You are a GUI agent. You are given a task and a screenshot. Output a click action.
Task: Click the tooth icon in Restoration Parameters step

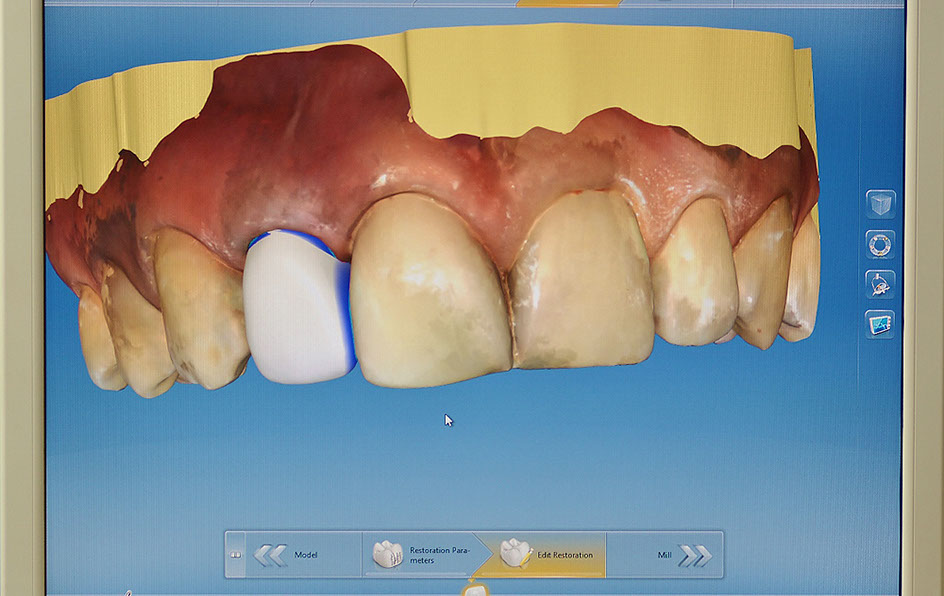(387, 554)
